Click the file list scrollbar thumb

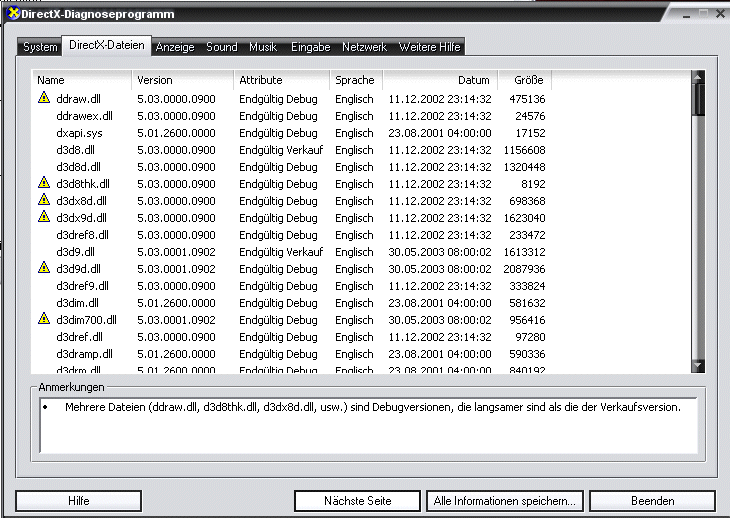[x=698, y=99]
